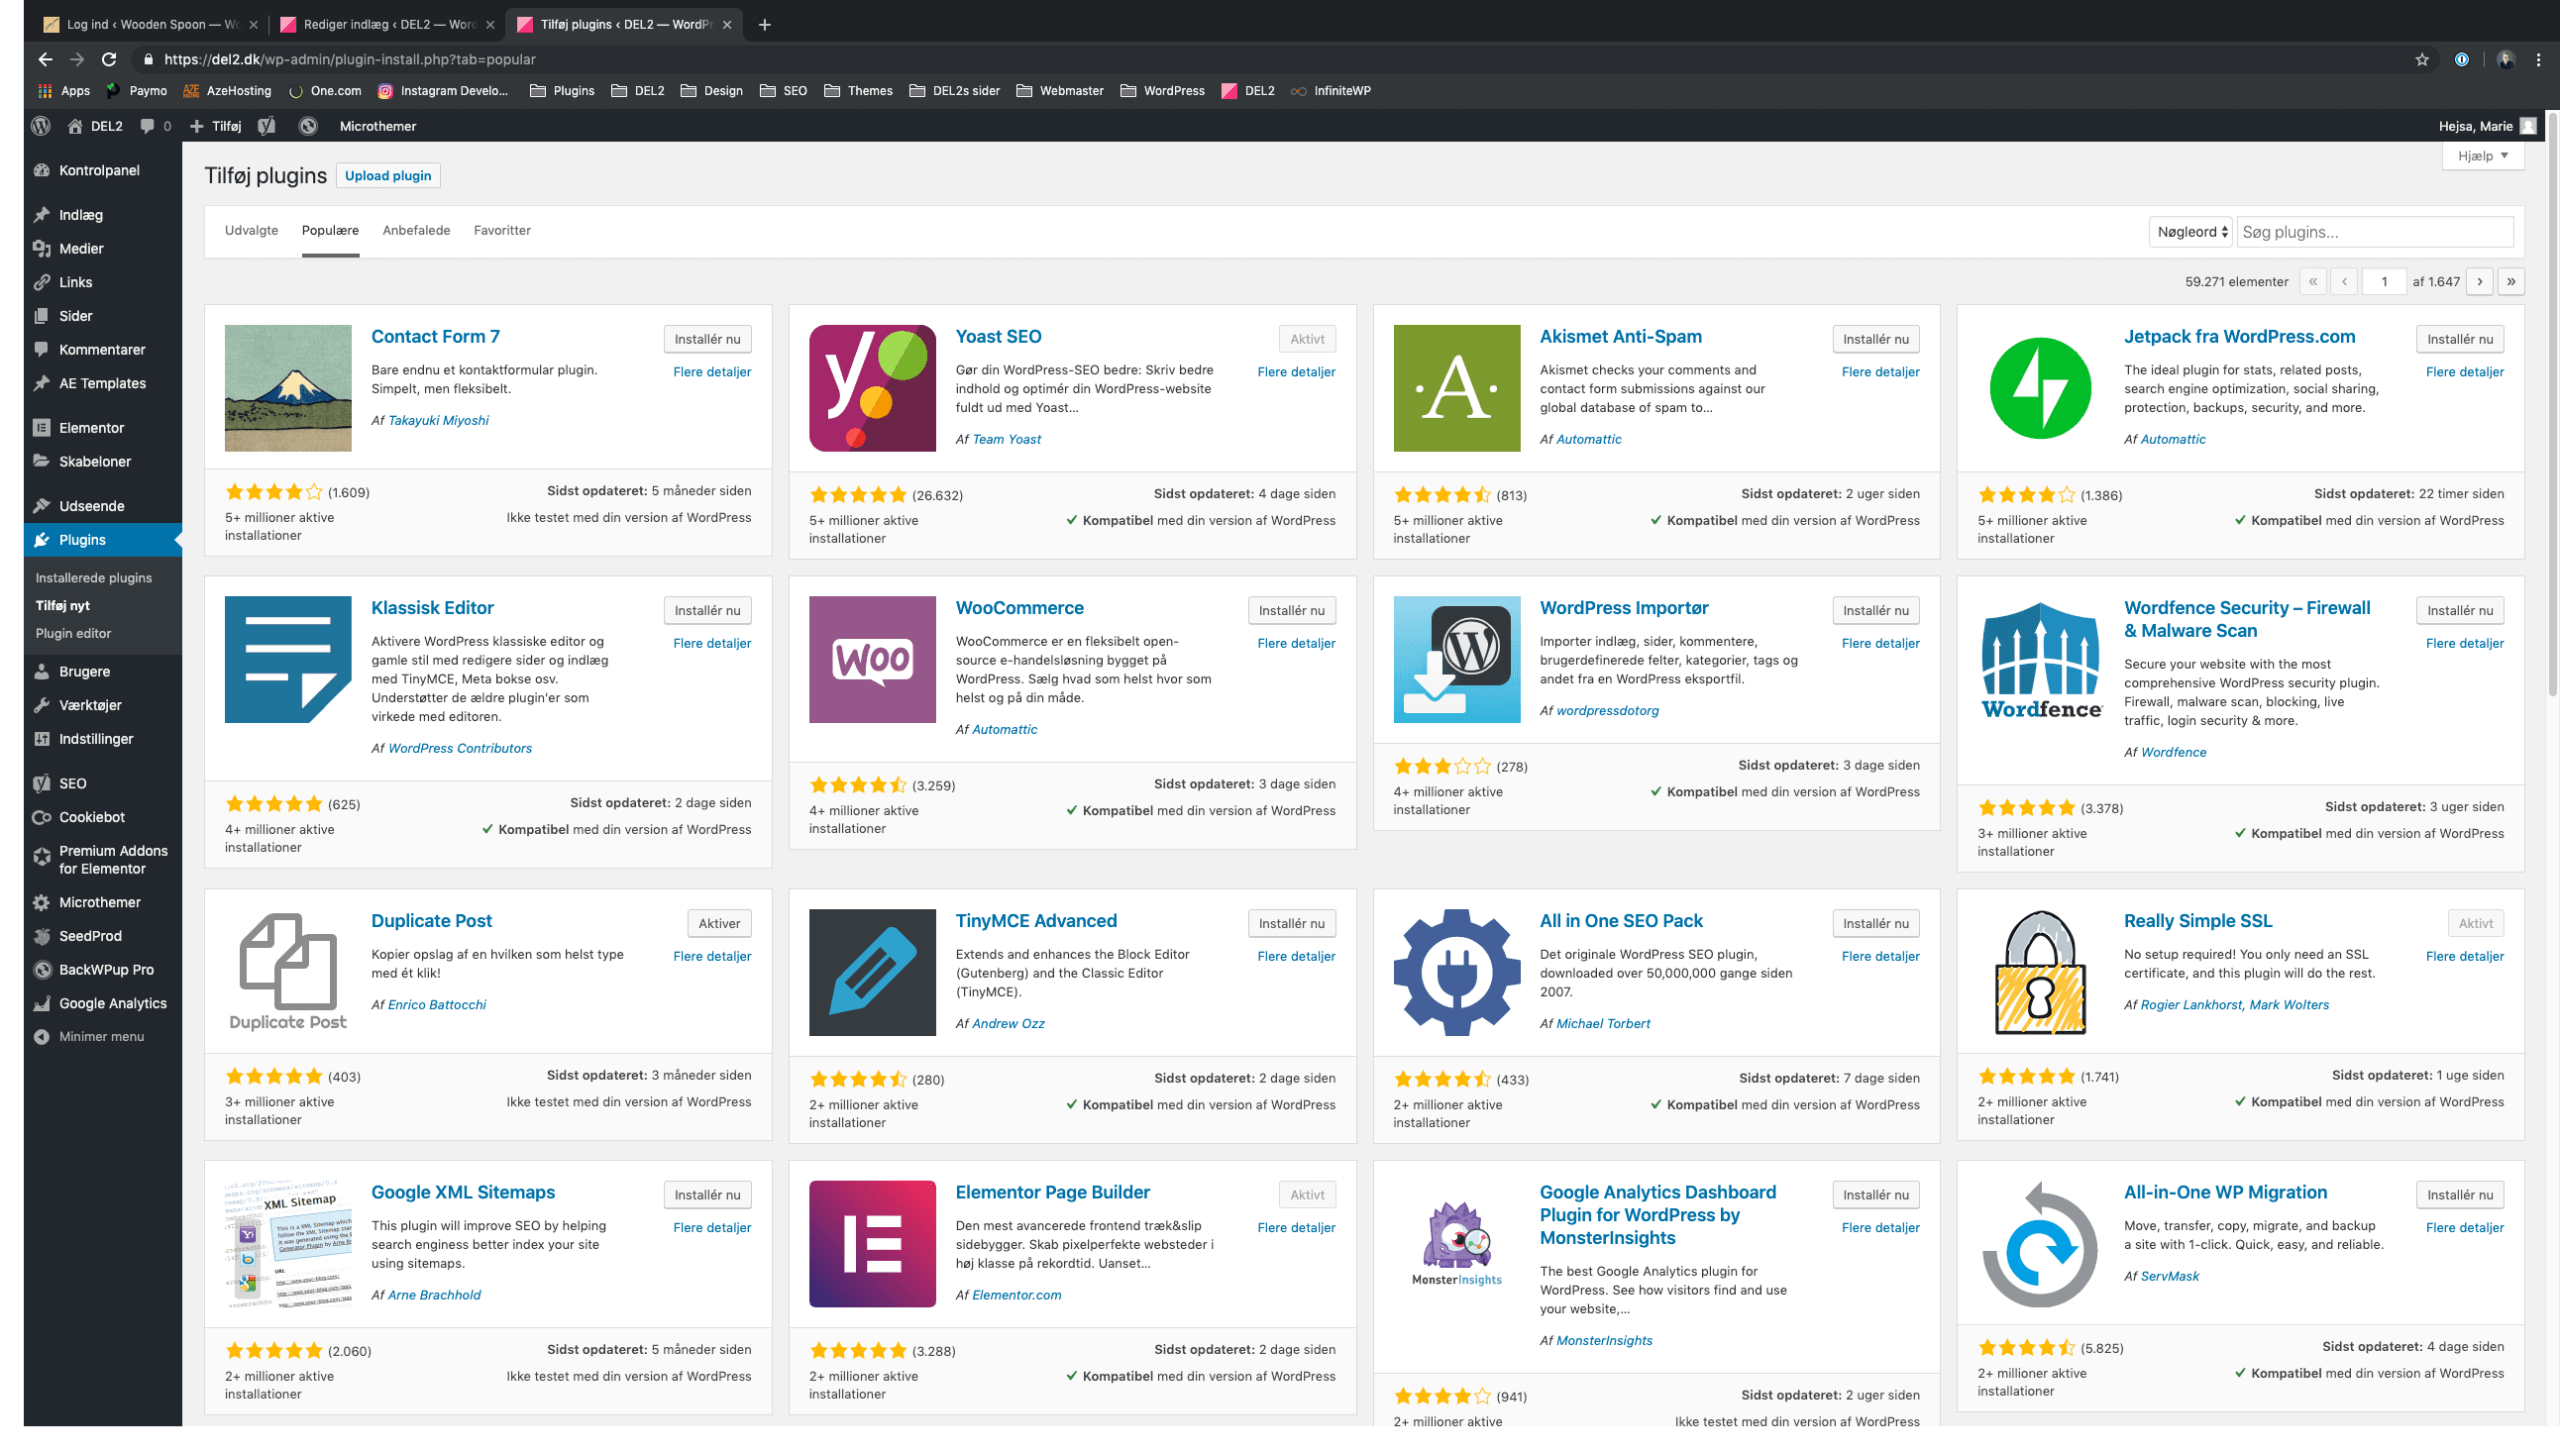Open Installerede plugins submenu item
This screenshot has width=2560, height=1454.
pyautogui.click(x=94, y=578)
